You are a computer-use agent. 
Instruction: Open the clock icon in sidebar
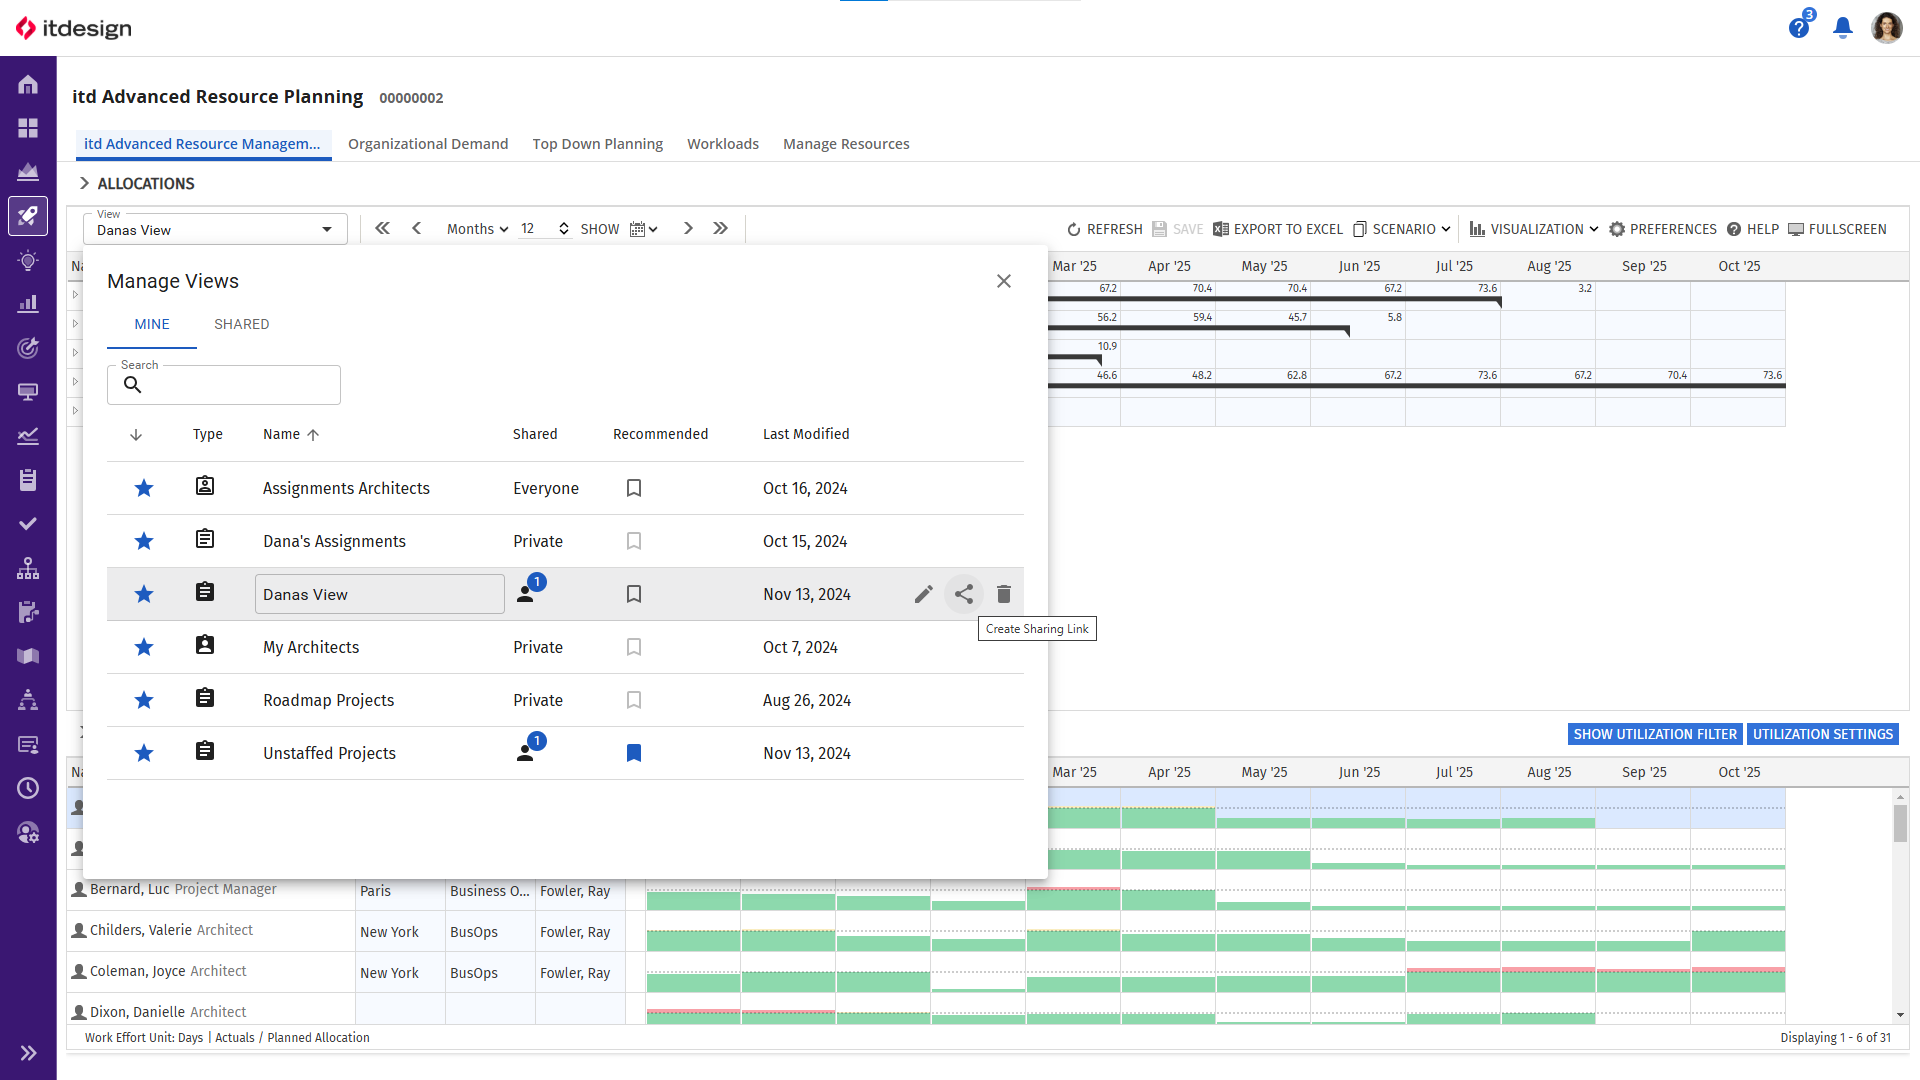point(28,788)
